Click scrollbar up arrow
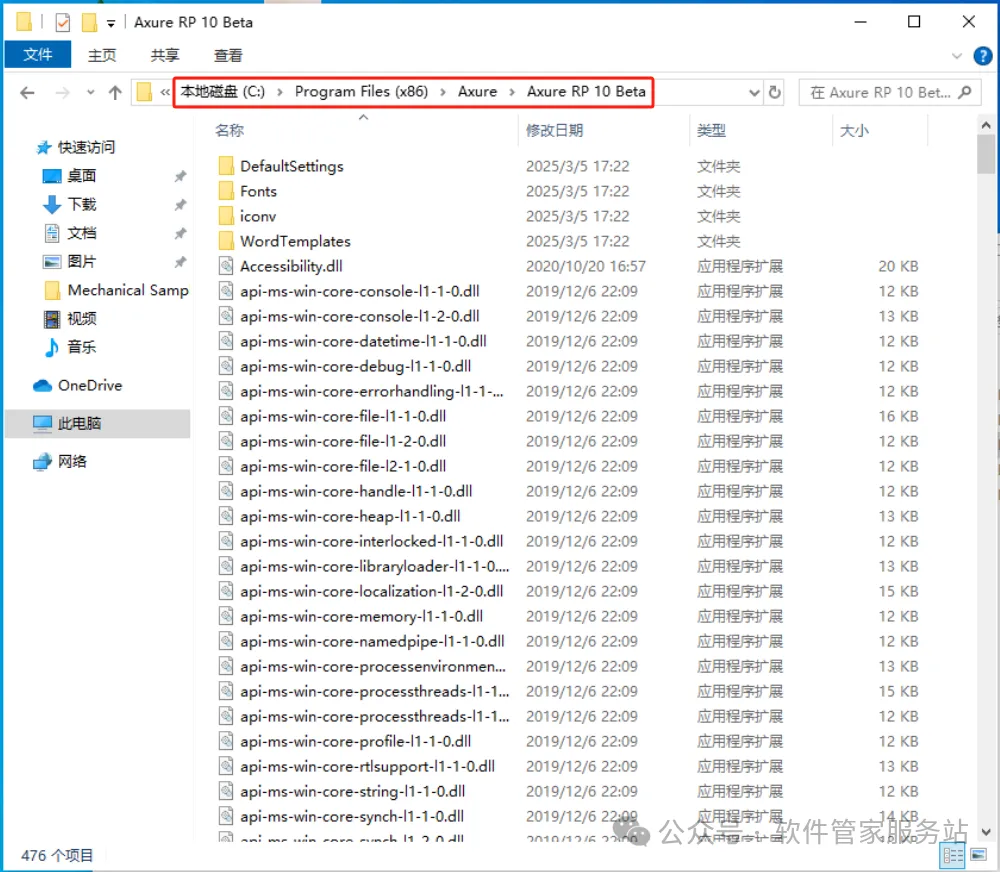 [986, 126]
